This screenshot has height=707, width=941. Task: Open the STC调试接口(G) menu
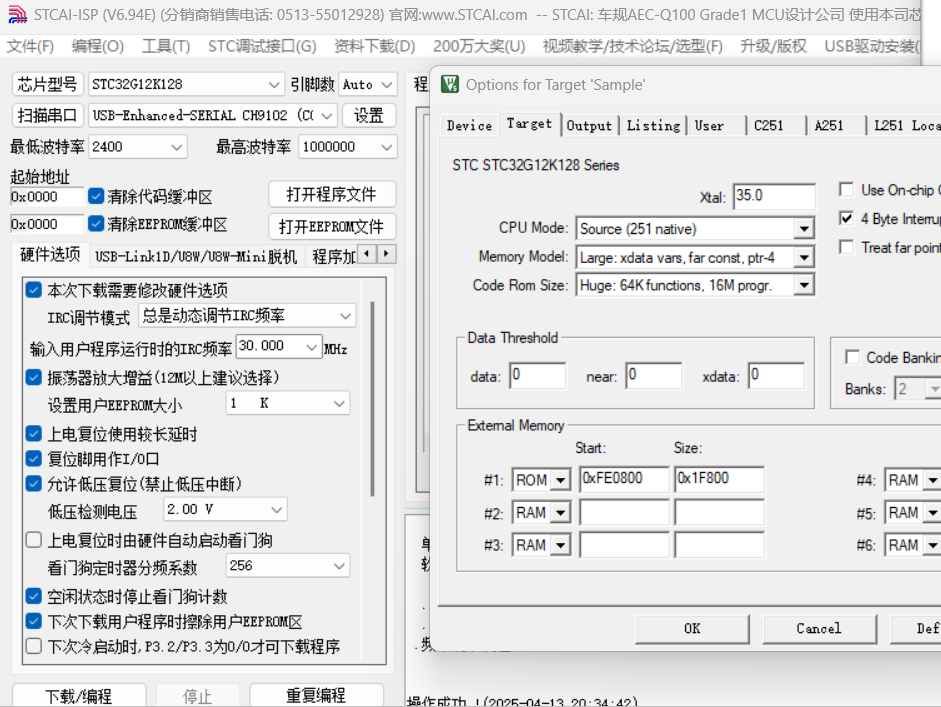tap(262, 46)
